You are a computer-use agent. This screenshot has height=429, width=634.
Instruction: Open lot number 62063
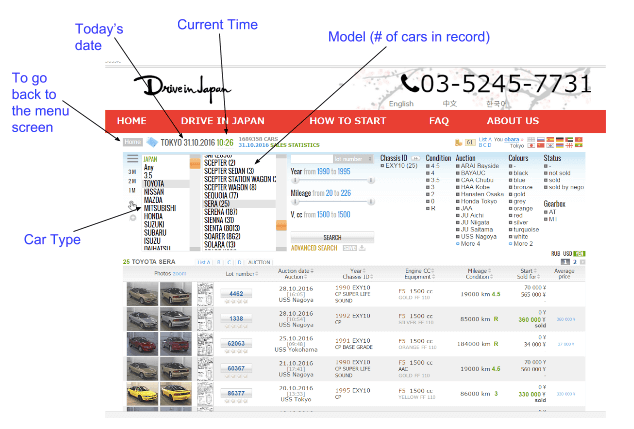tap(236, 343)
